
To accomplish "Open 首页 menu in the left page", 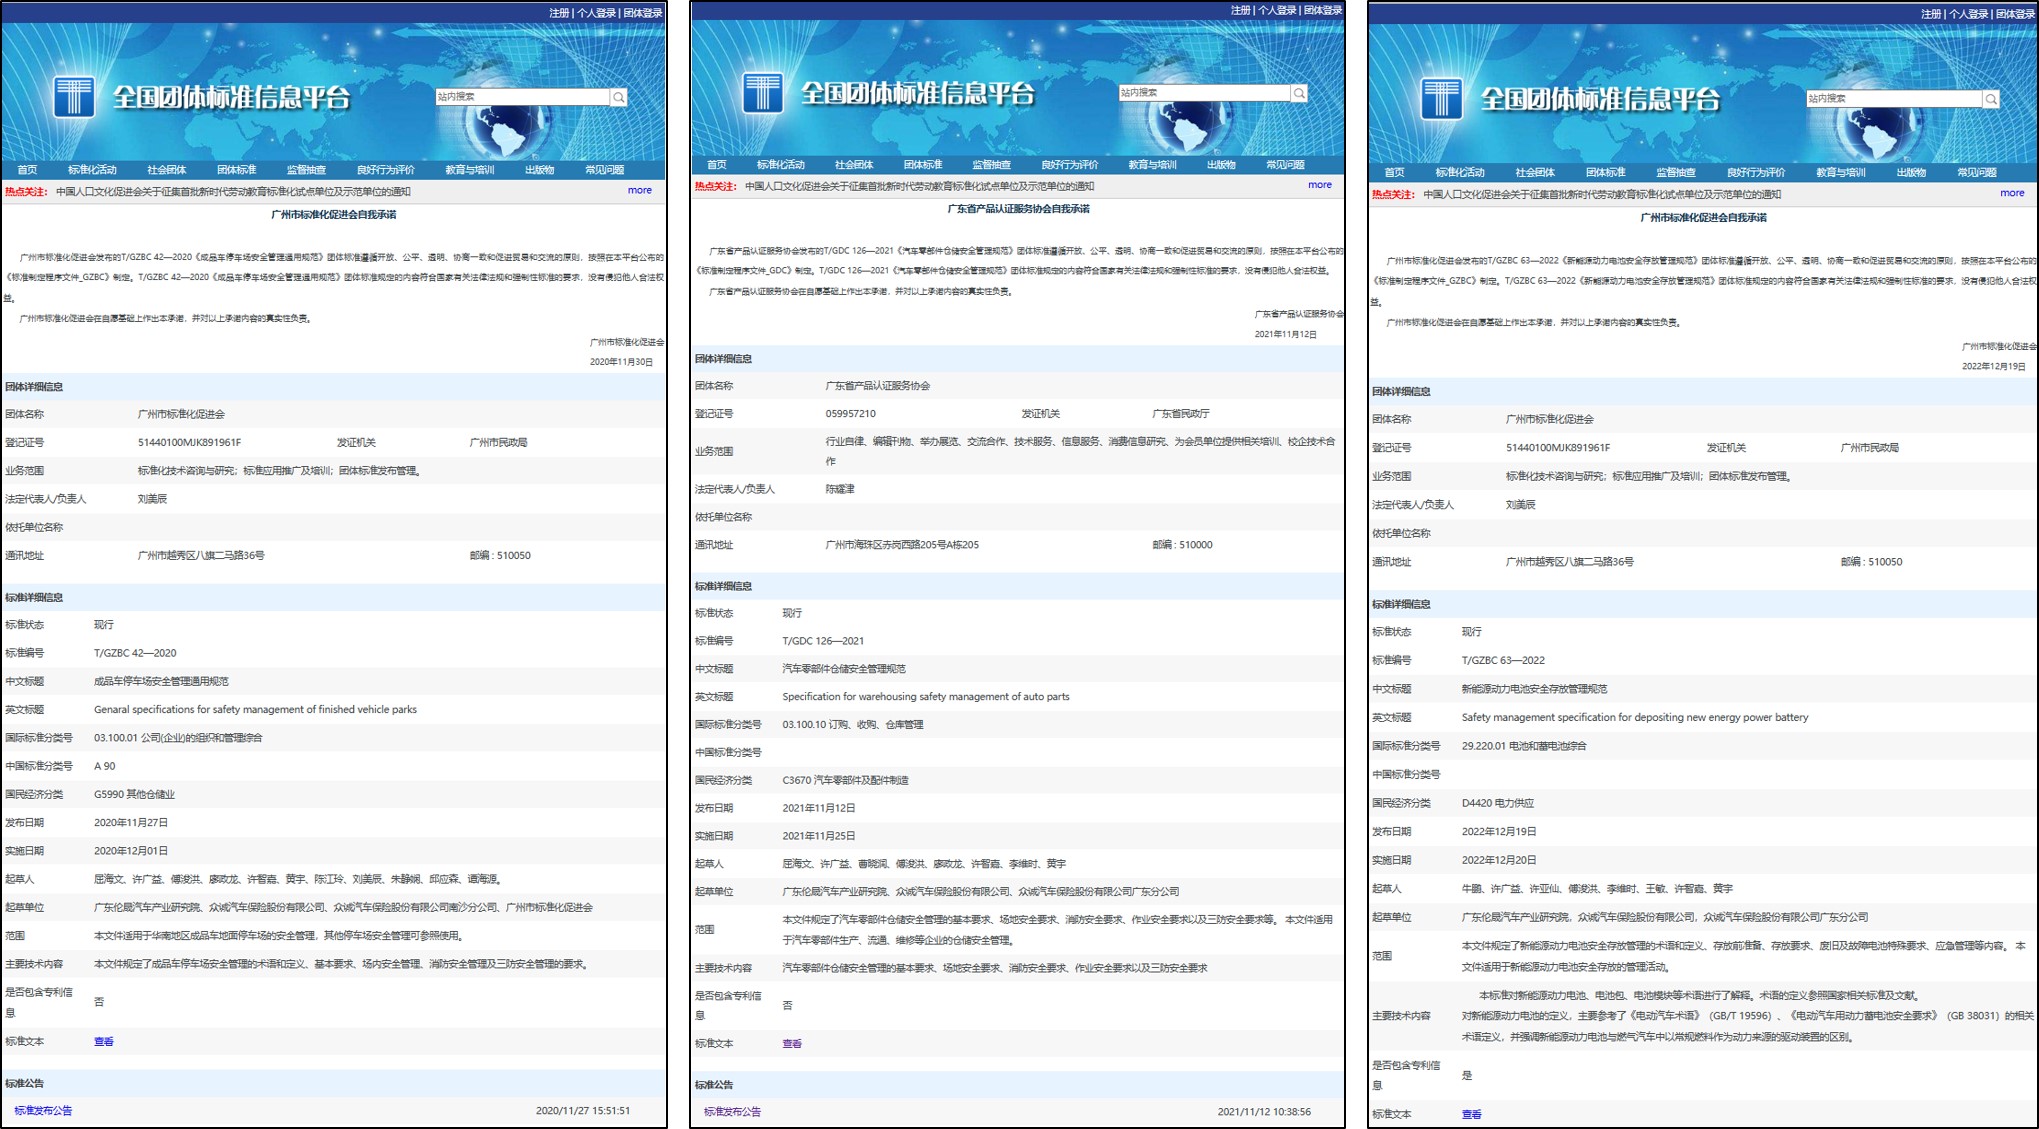I will [x=27, y=170].
